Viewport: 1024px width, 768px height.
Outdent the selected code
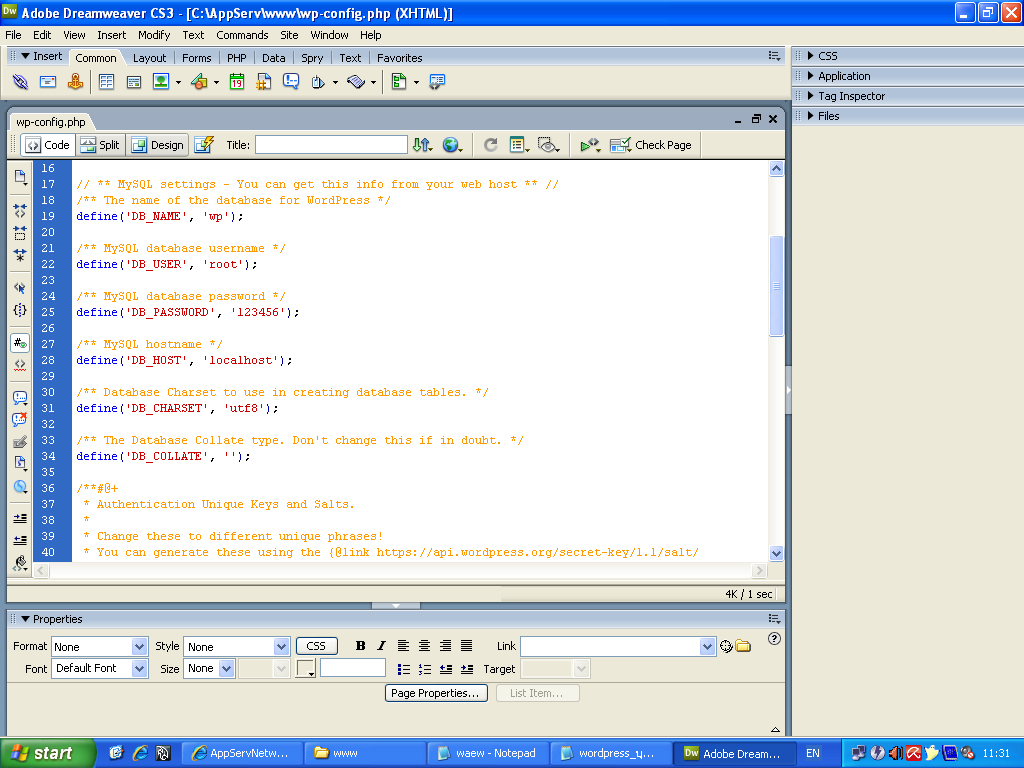tap(20, 540)
